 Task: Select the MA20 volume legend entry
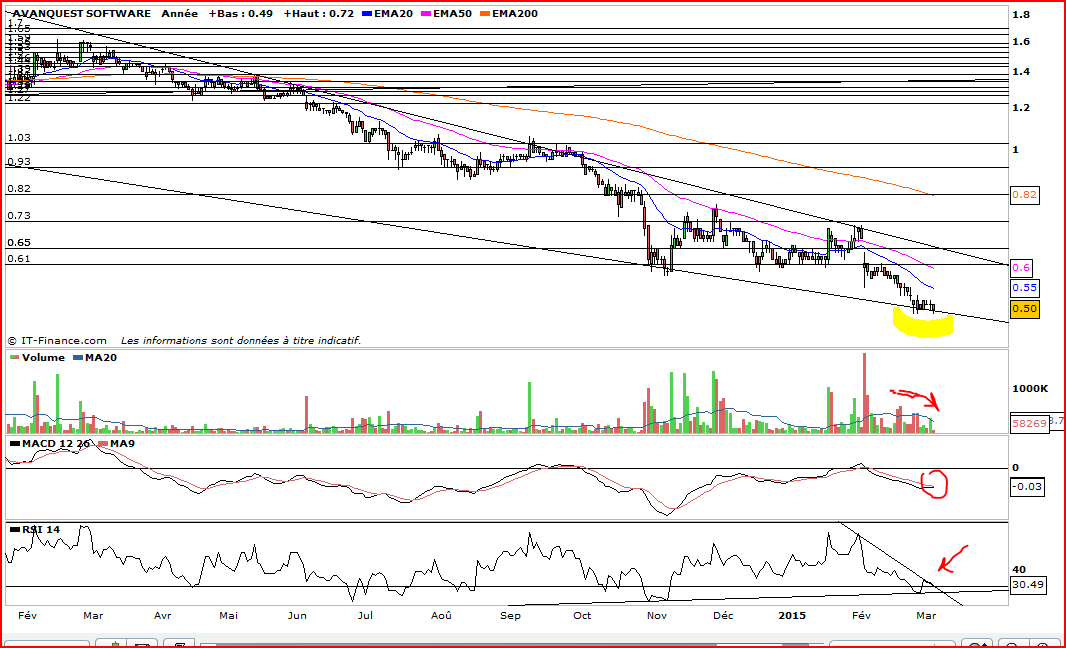tap(94, 358)
